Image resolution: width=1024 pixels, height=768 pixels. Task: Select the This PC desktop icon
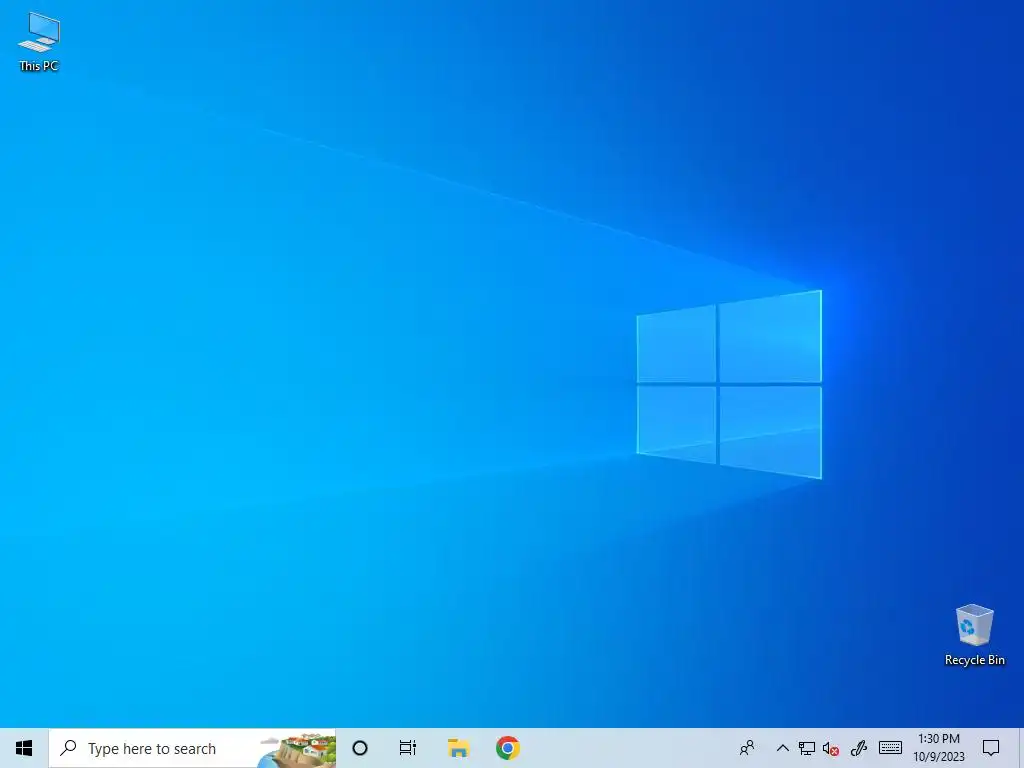(x=39, y=42)
